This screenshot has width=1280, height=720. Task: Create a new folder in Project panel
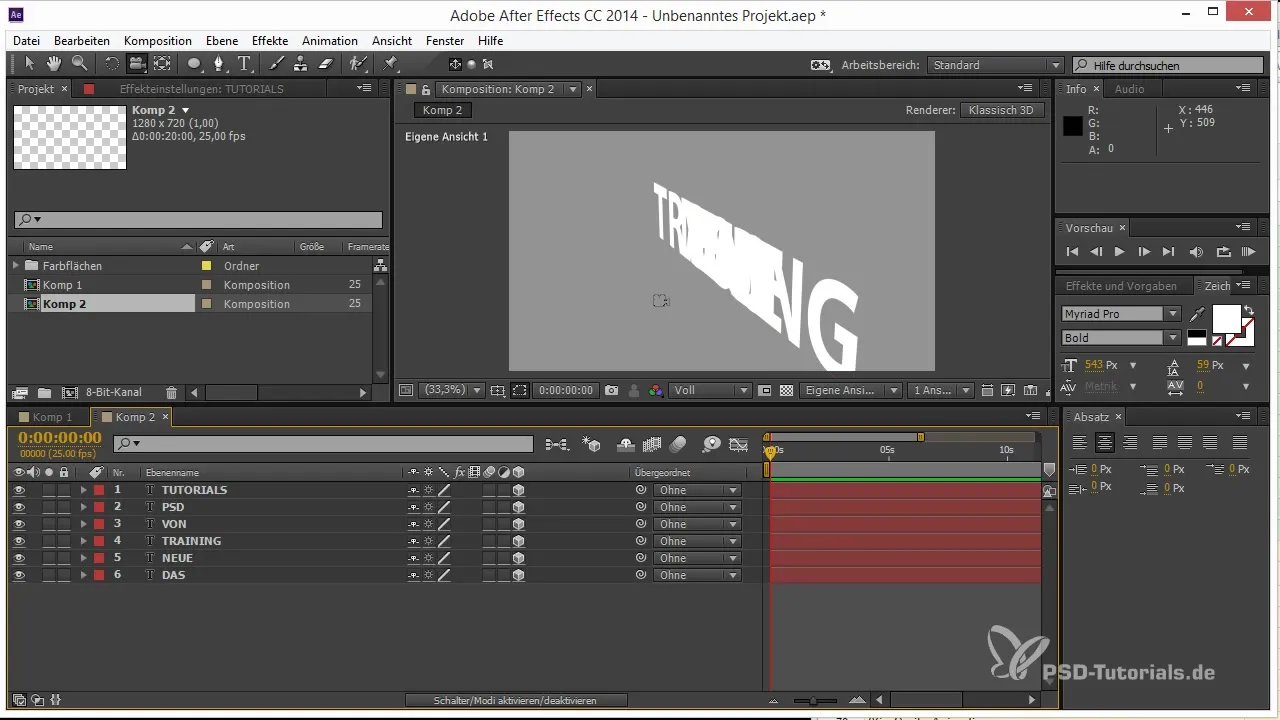45,393
